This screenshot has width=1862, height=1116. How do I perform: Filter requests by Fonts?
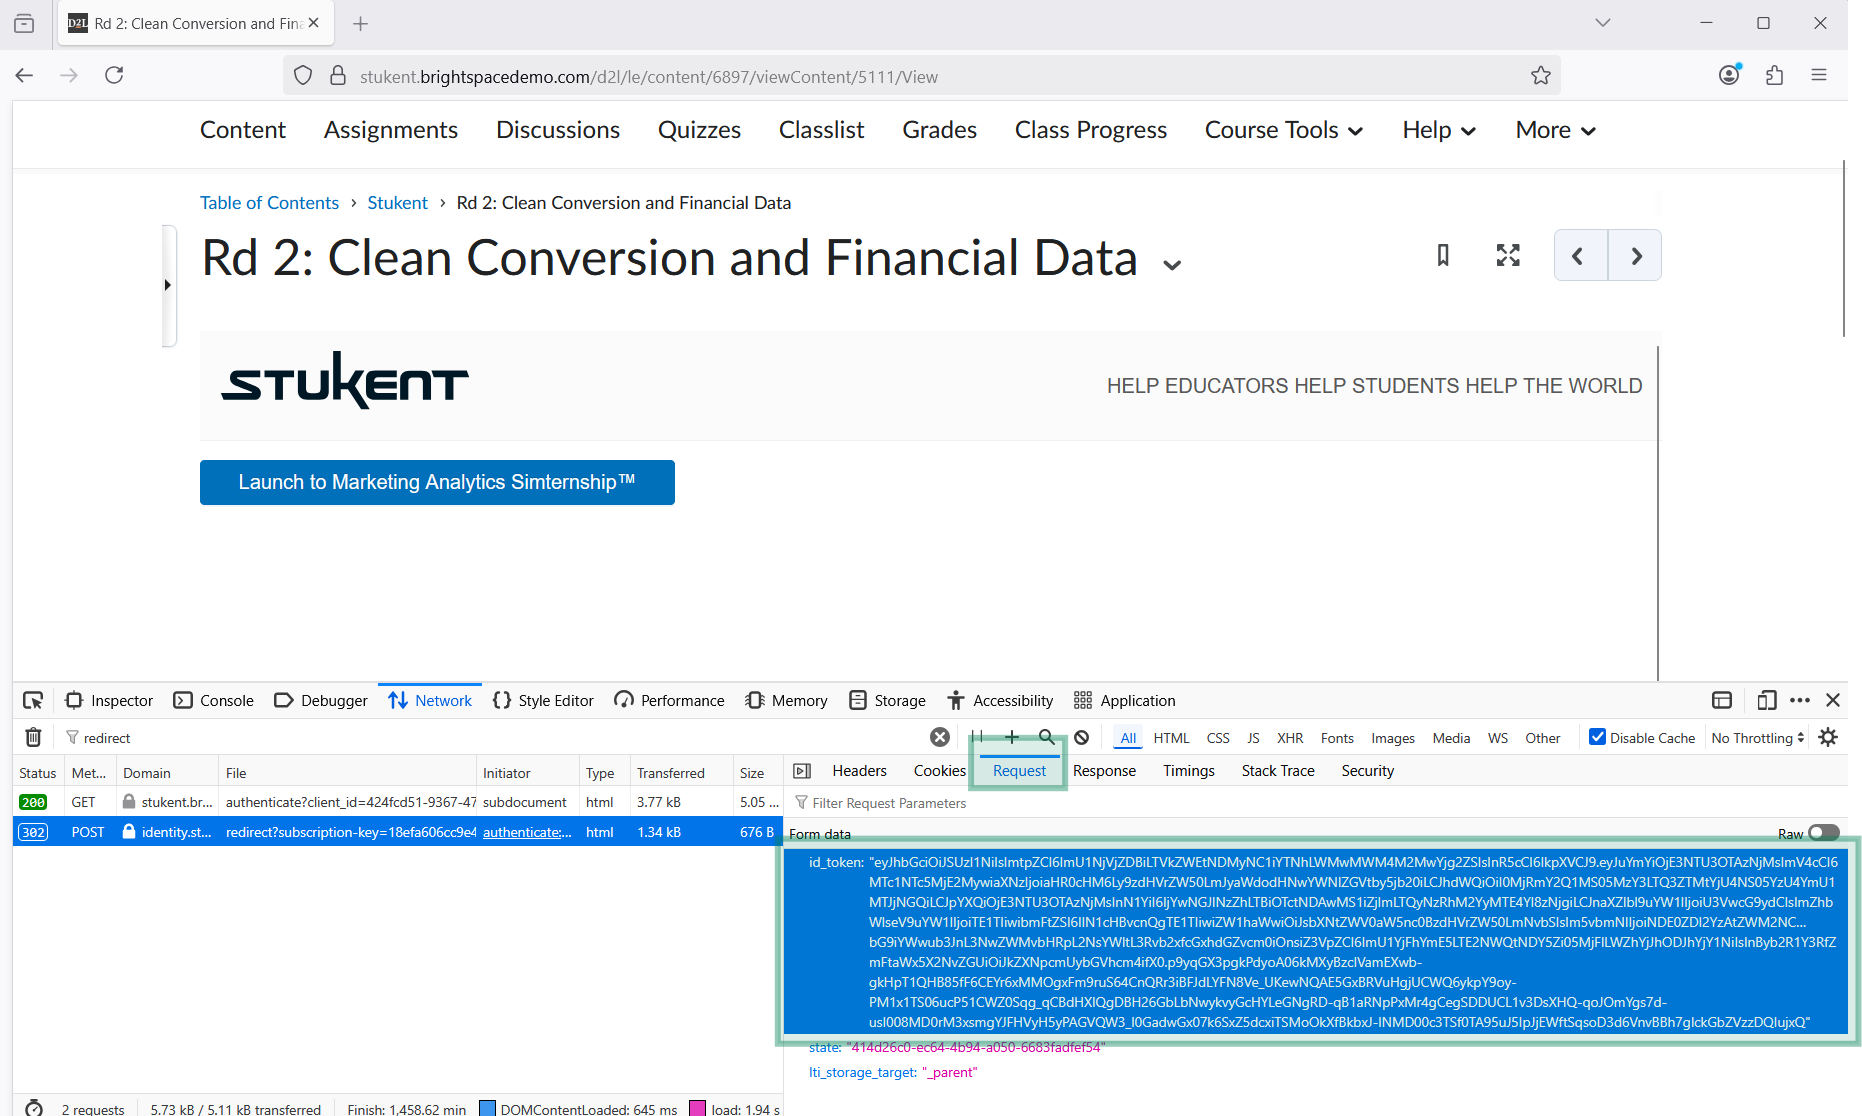[1337, 738]
